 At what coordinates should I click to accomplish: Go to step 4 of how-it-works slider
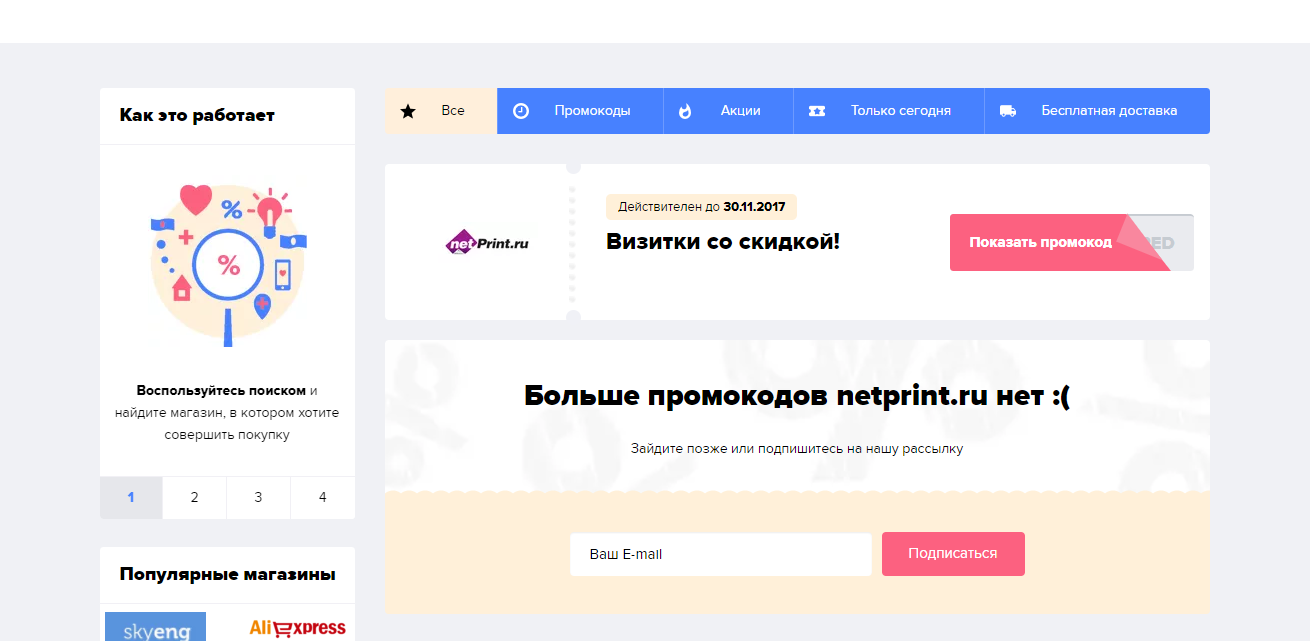322,498
